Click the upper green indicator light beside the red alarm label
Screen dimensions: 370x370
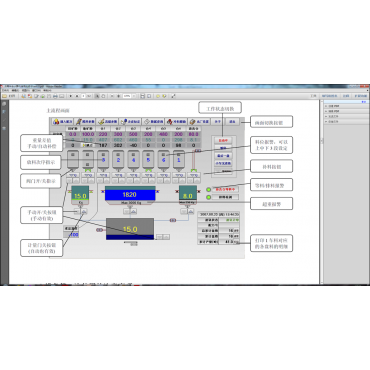coord(209,190)
